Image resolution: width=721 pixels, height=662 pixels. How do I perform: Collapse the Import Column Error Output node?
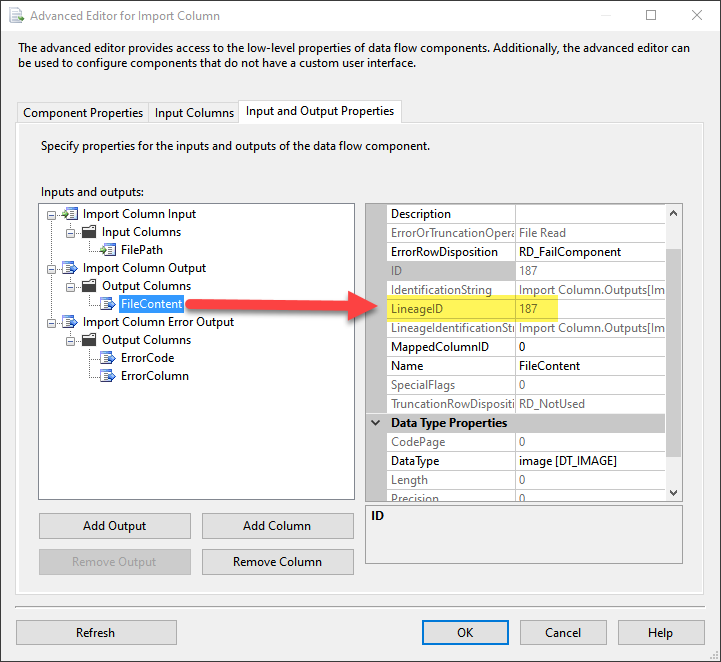[x=51, y=322]
